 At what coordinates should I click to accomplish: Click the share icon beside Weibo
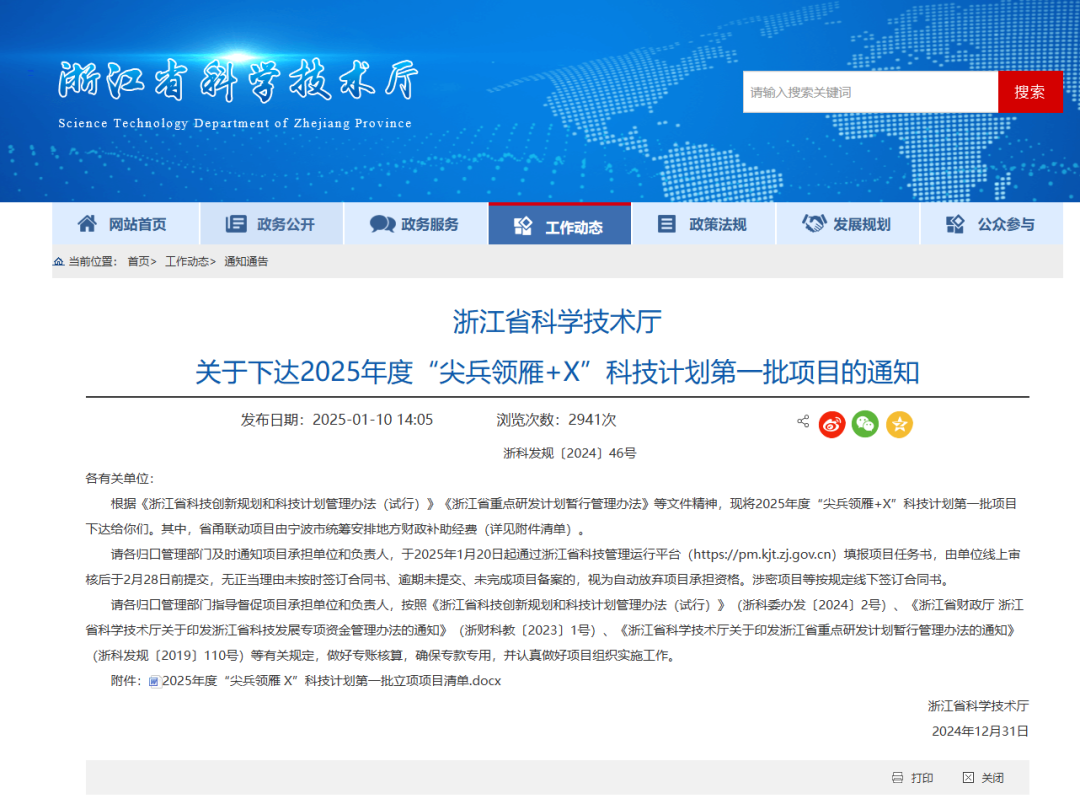tap(803, 422)
